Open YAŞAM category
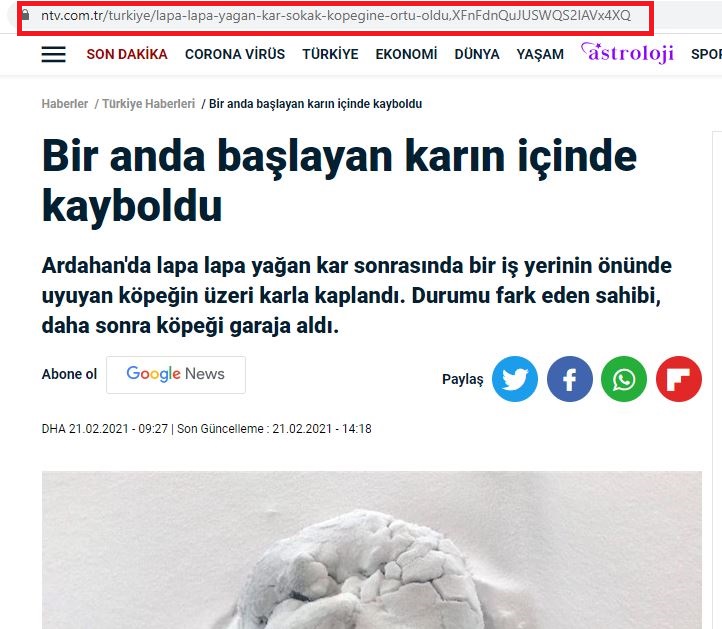The height and width of the screenshot is (629, 722). coord(540,54)
